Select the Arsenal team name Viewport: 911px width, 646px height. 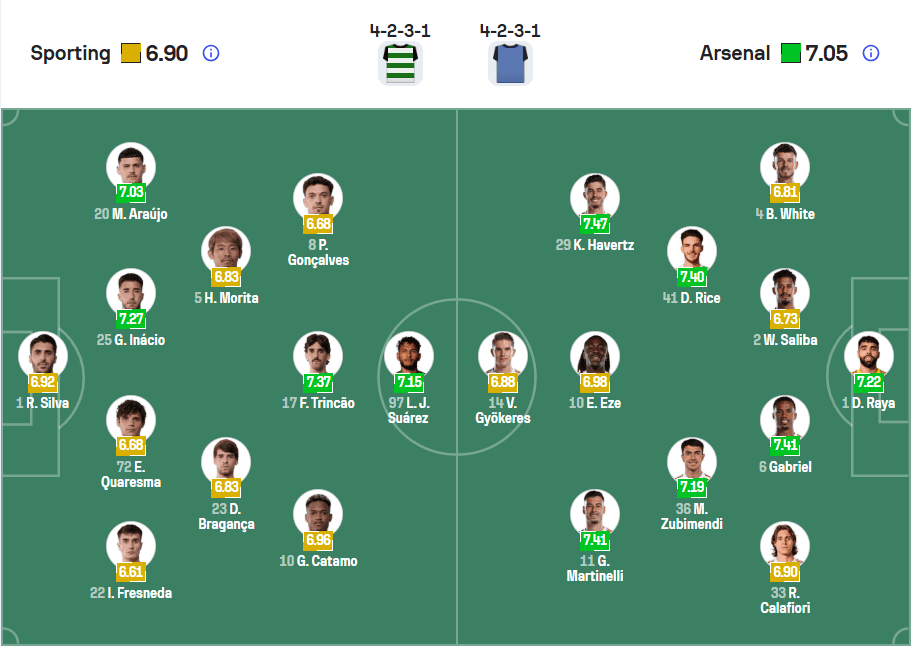click(735, 53)
